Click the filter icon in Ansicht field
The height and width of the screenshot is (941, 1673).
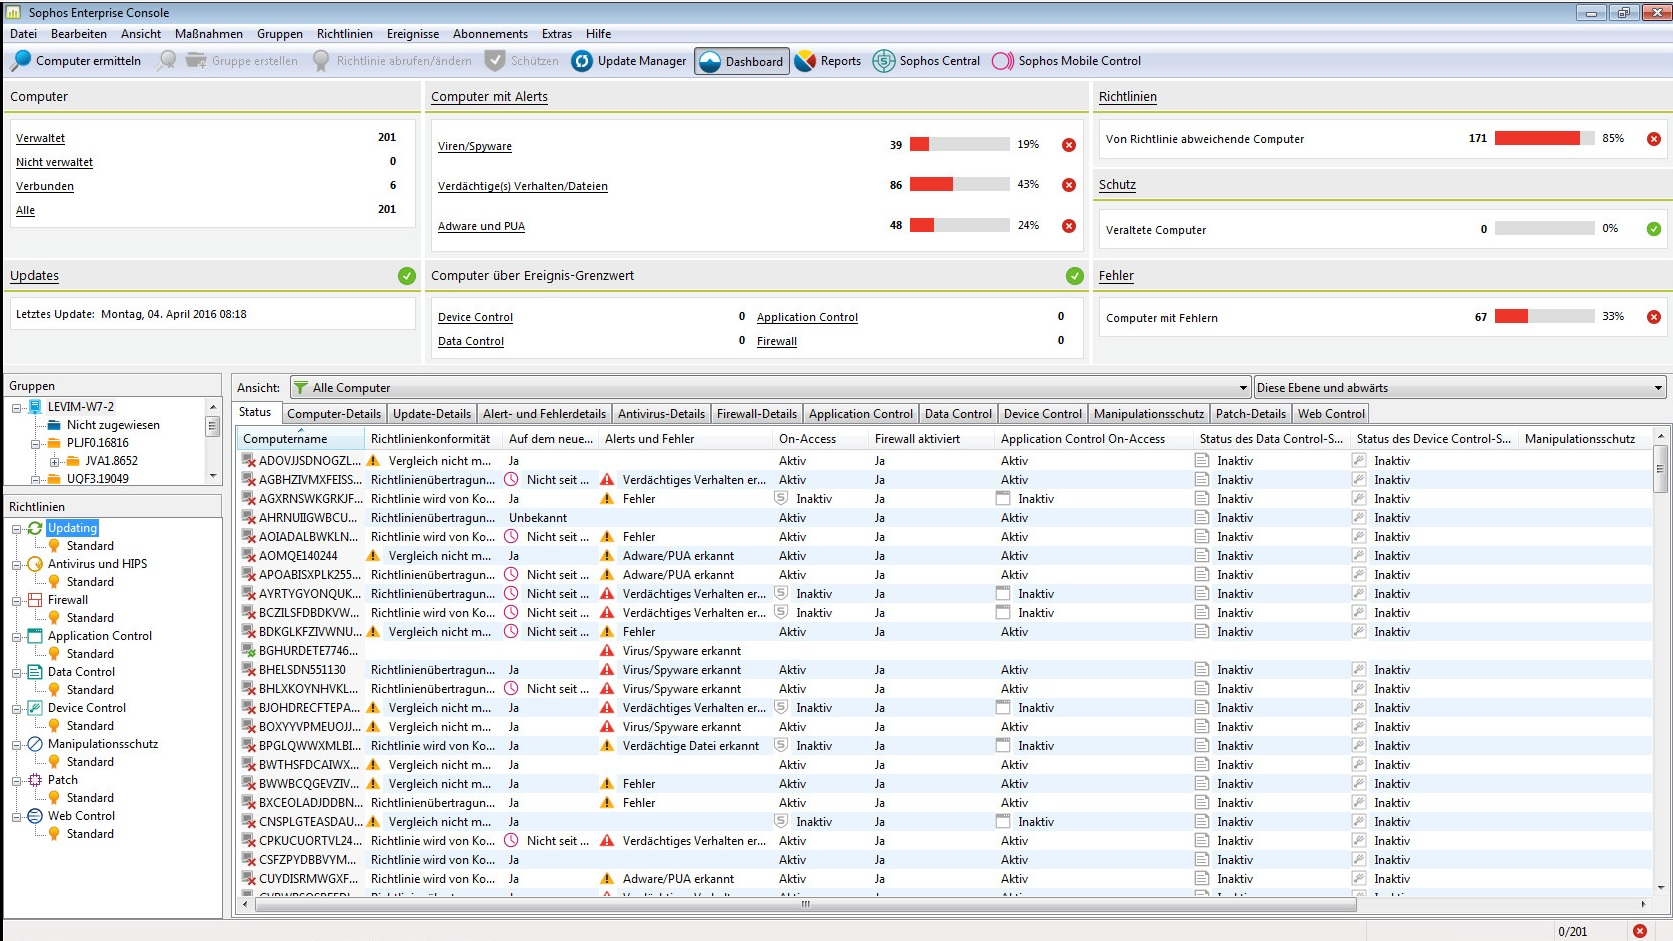(300, 388)
